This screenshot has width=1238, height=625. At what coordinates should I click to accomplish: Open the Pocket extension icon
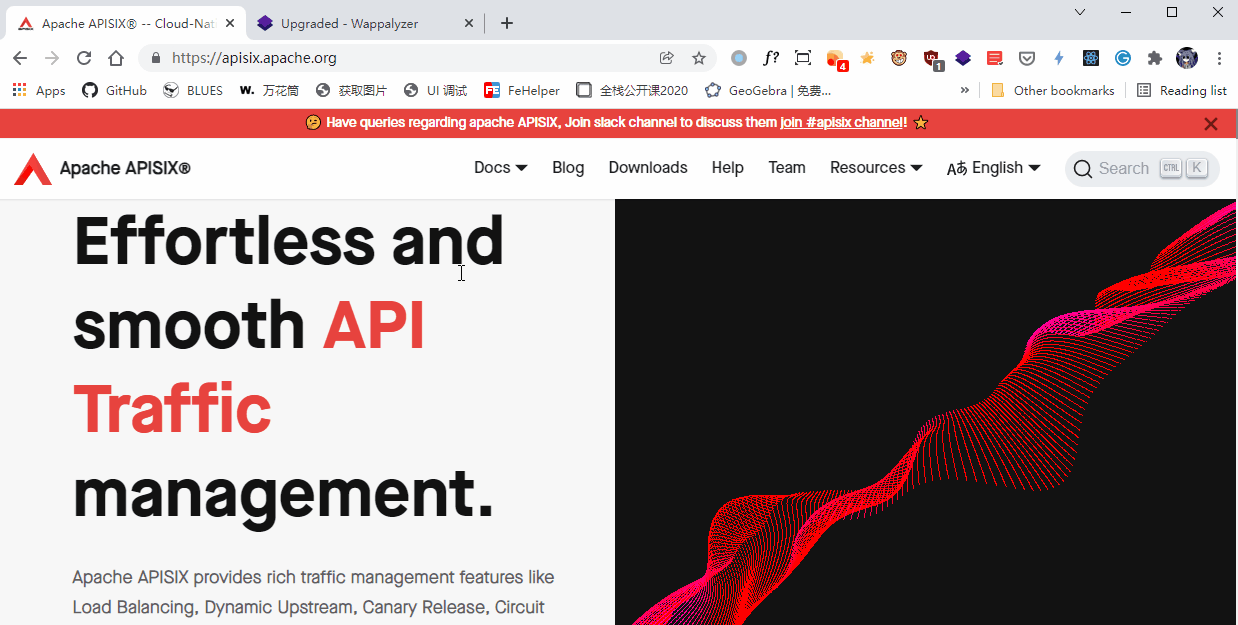(1027, 58)
